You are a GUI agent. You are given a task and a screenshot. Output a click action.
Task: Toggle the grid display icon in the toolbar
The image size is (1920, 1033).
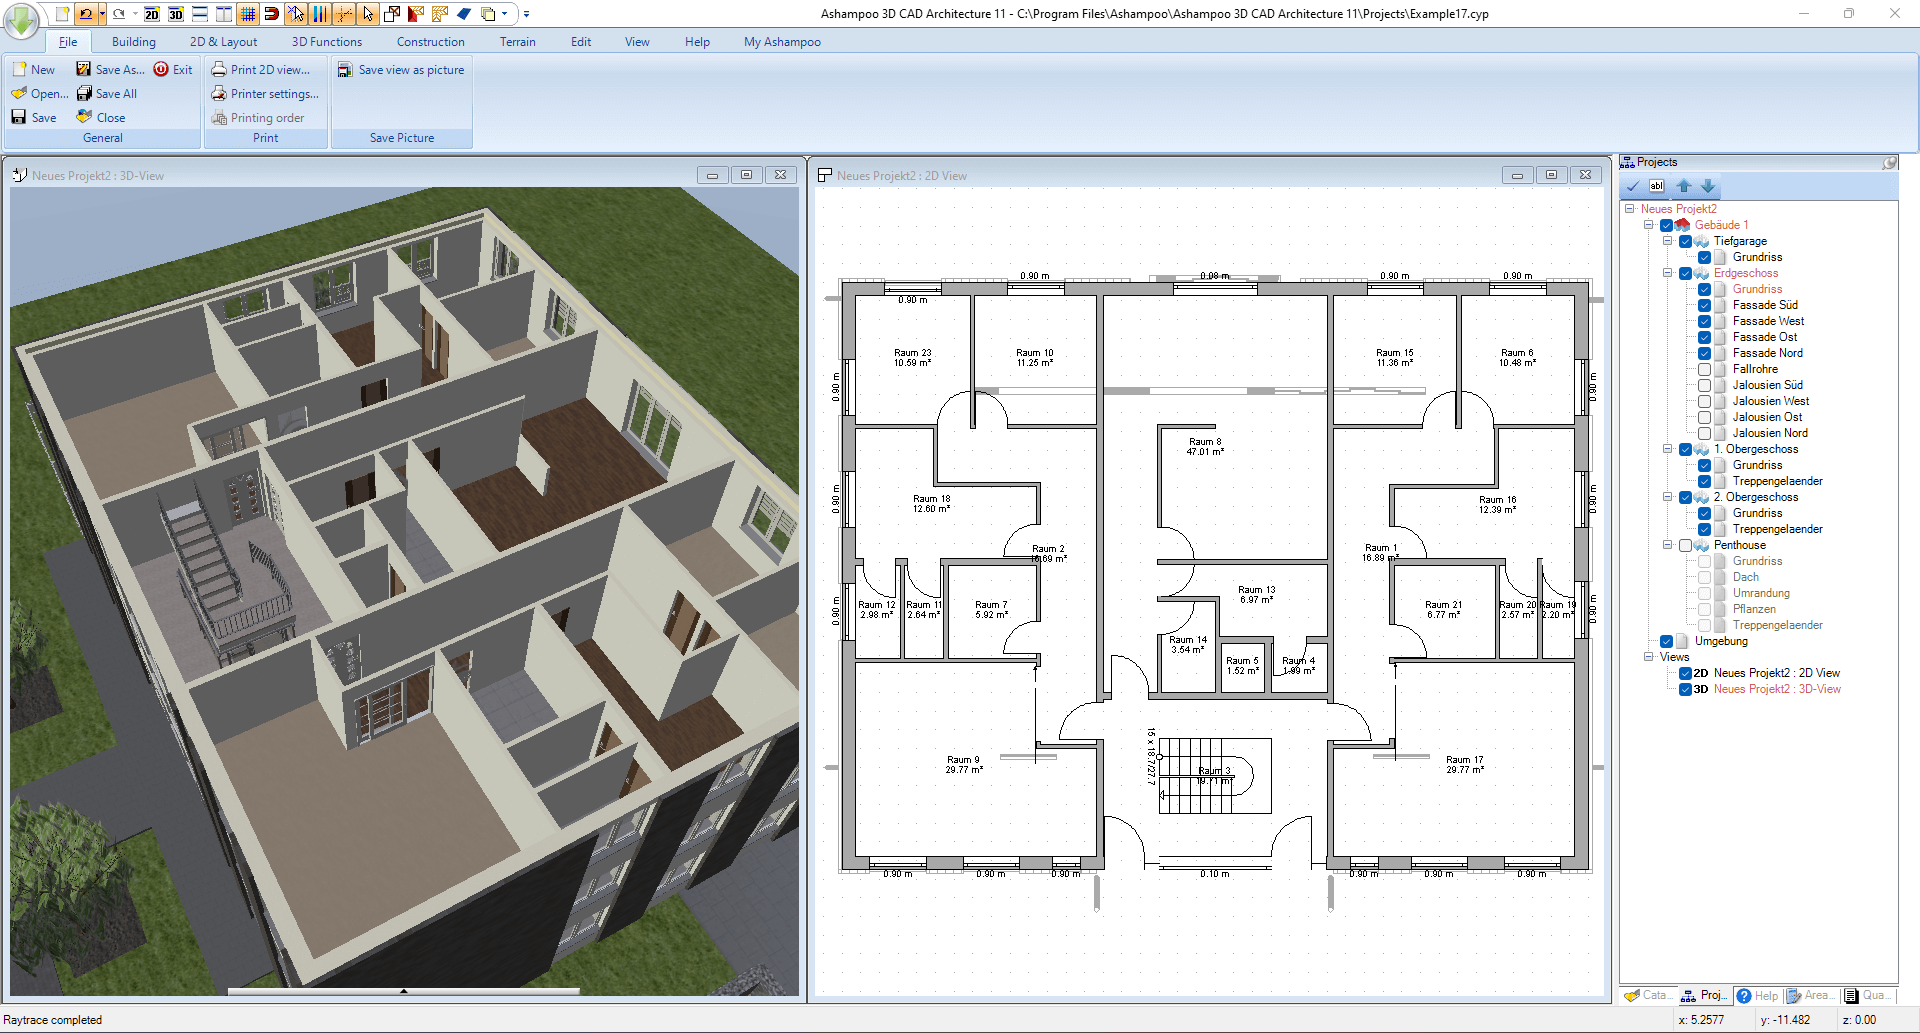pos(247,15)
